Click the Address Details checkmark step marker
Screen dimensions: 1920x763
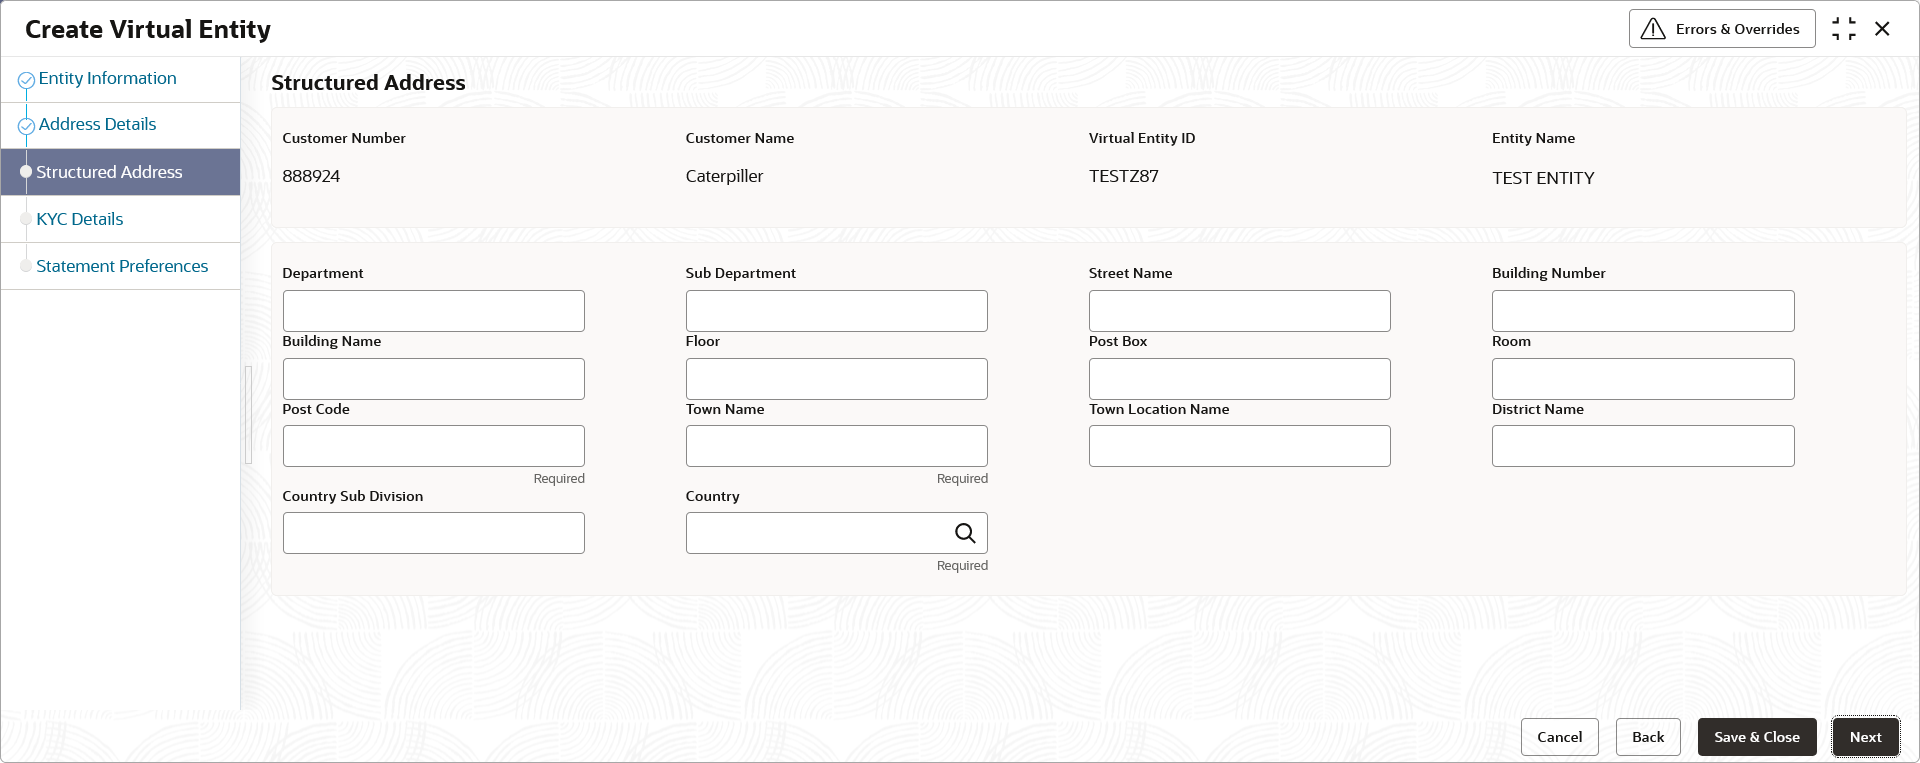(x=26, y=126)
